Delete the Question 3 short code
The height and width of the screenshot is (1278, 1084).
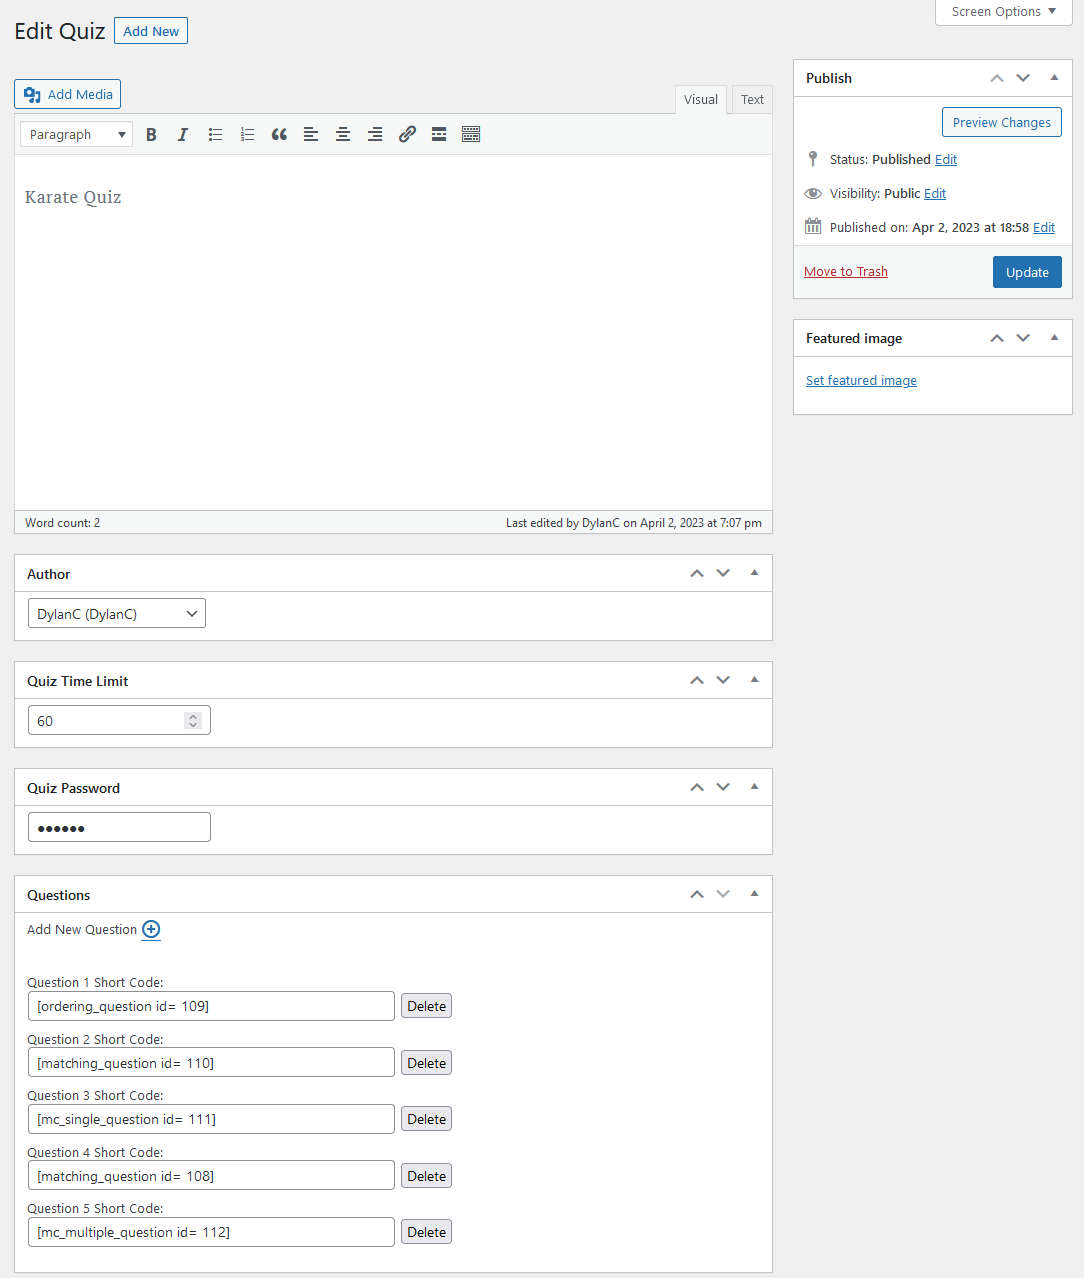(426, 1120)
